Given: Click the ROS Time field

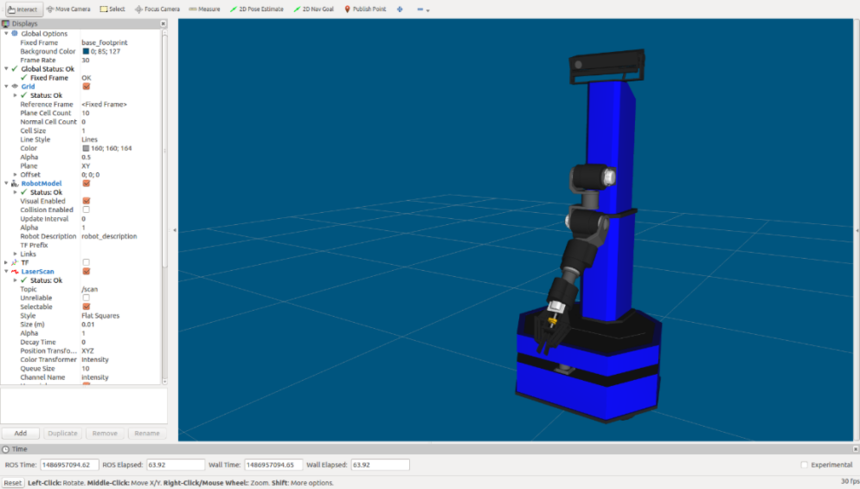Looking at the screenshot, I should click(x=69, y=465).
